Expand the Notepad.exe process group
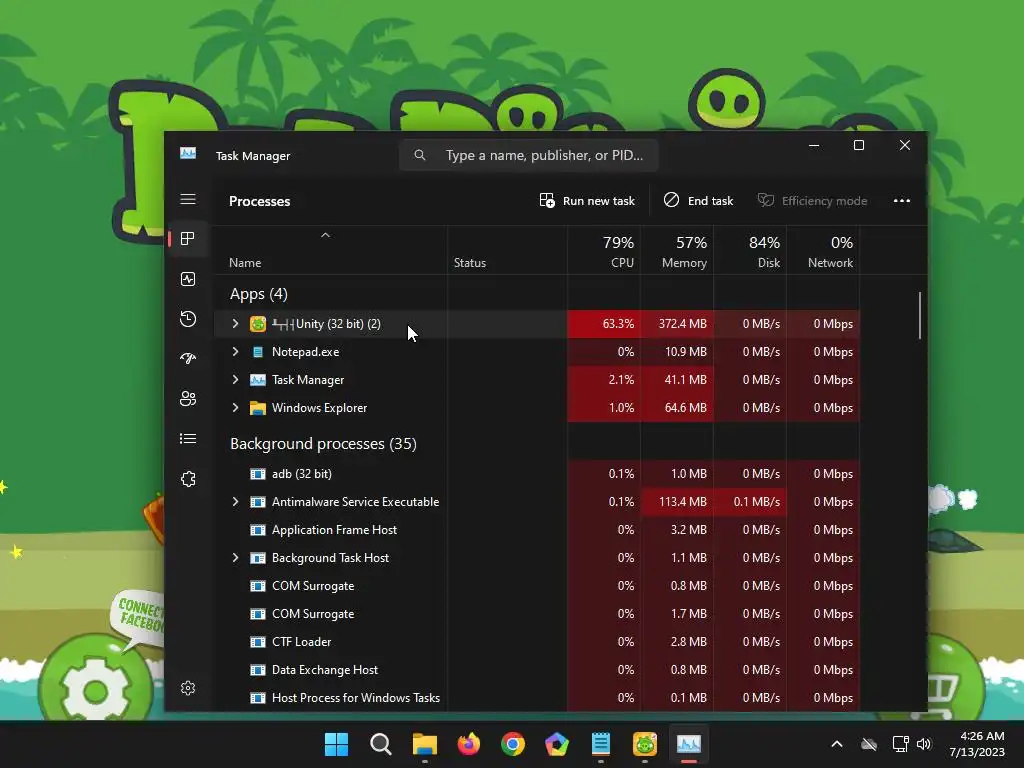The width and height of the screenshot is (1024, 768). (235, 352)
